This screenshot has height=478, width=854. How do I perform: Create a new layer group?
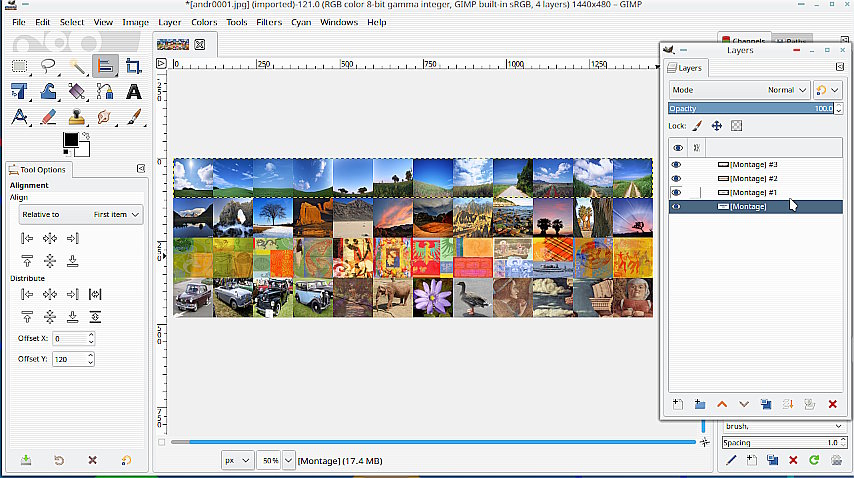click(x=700, y=404)
